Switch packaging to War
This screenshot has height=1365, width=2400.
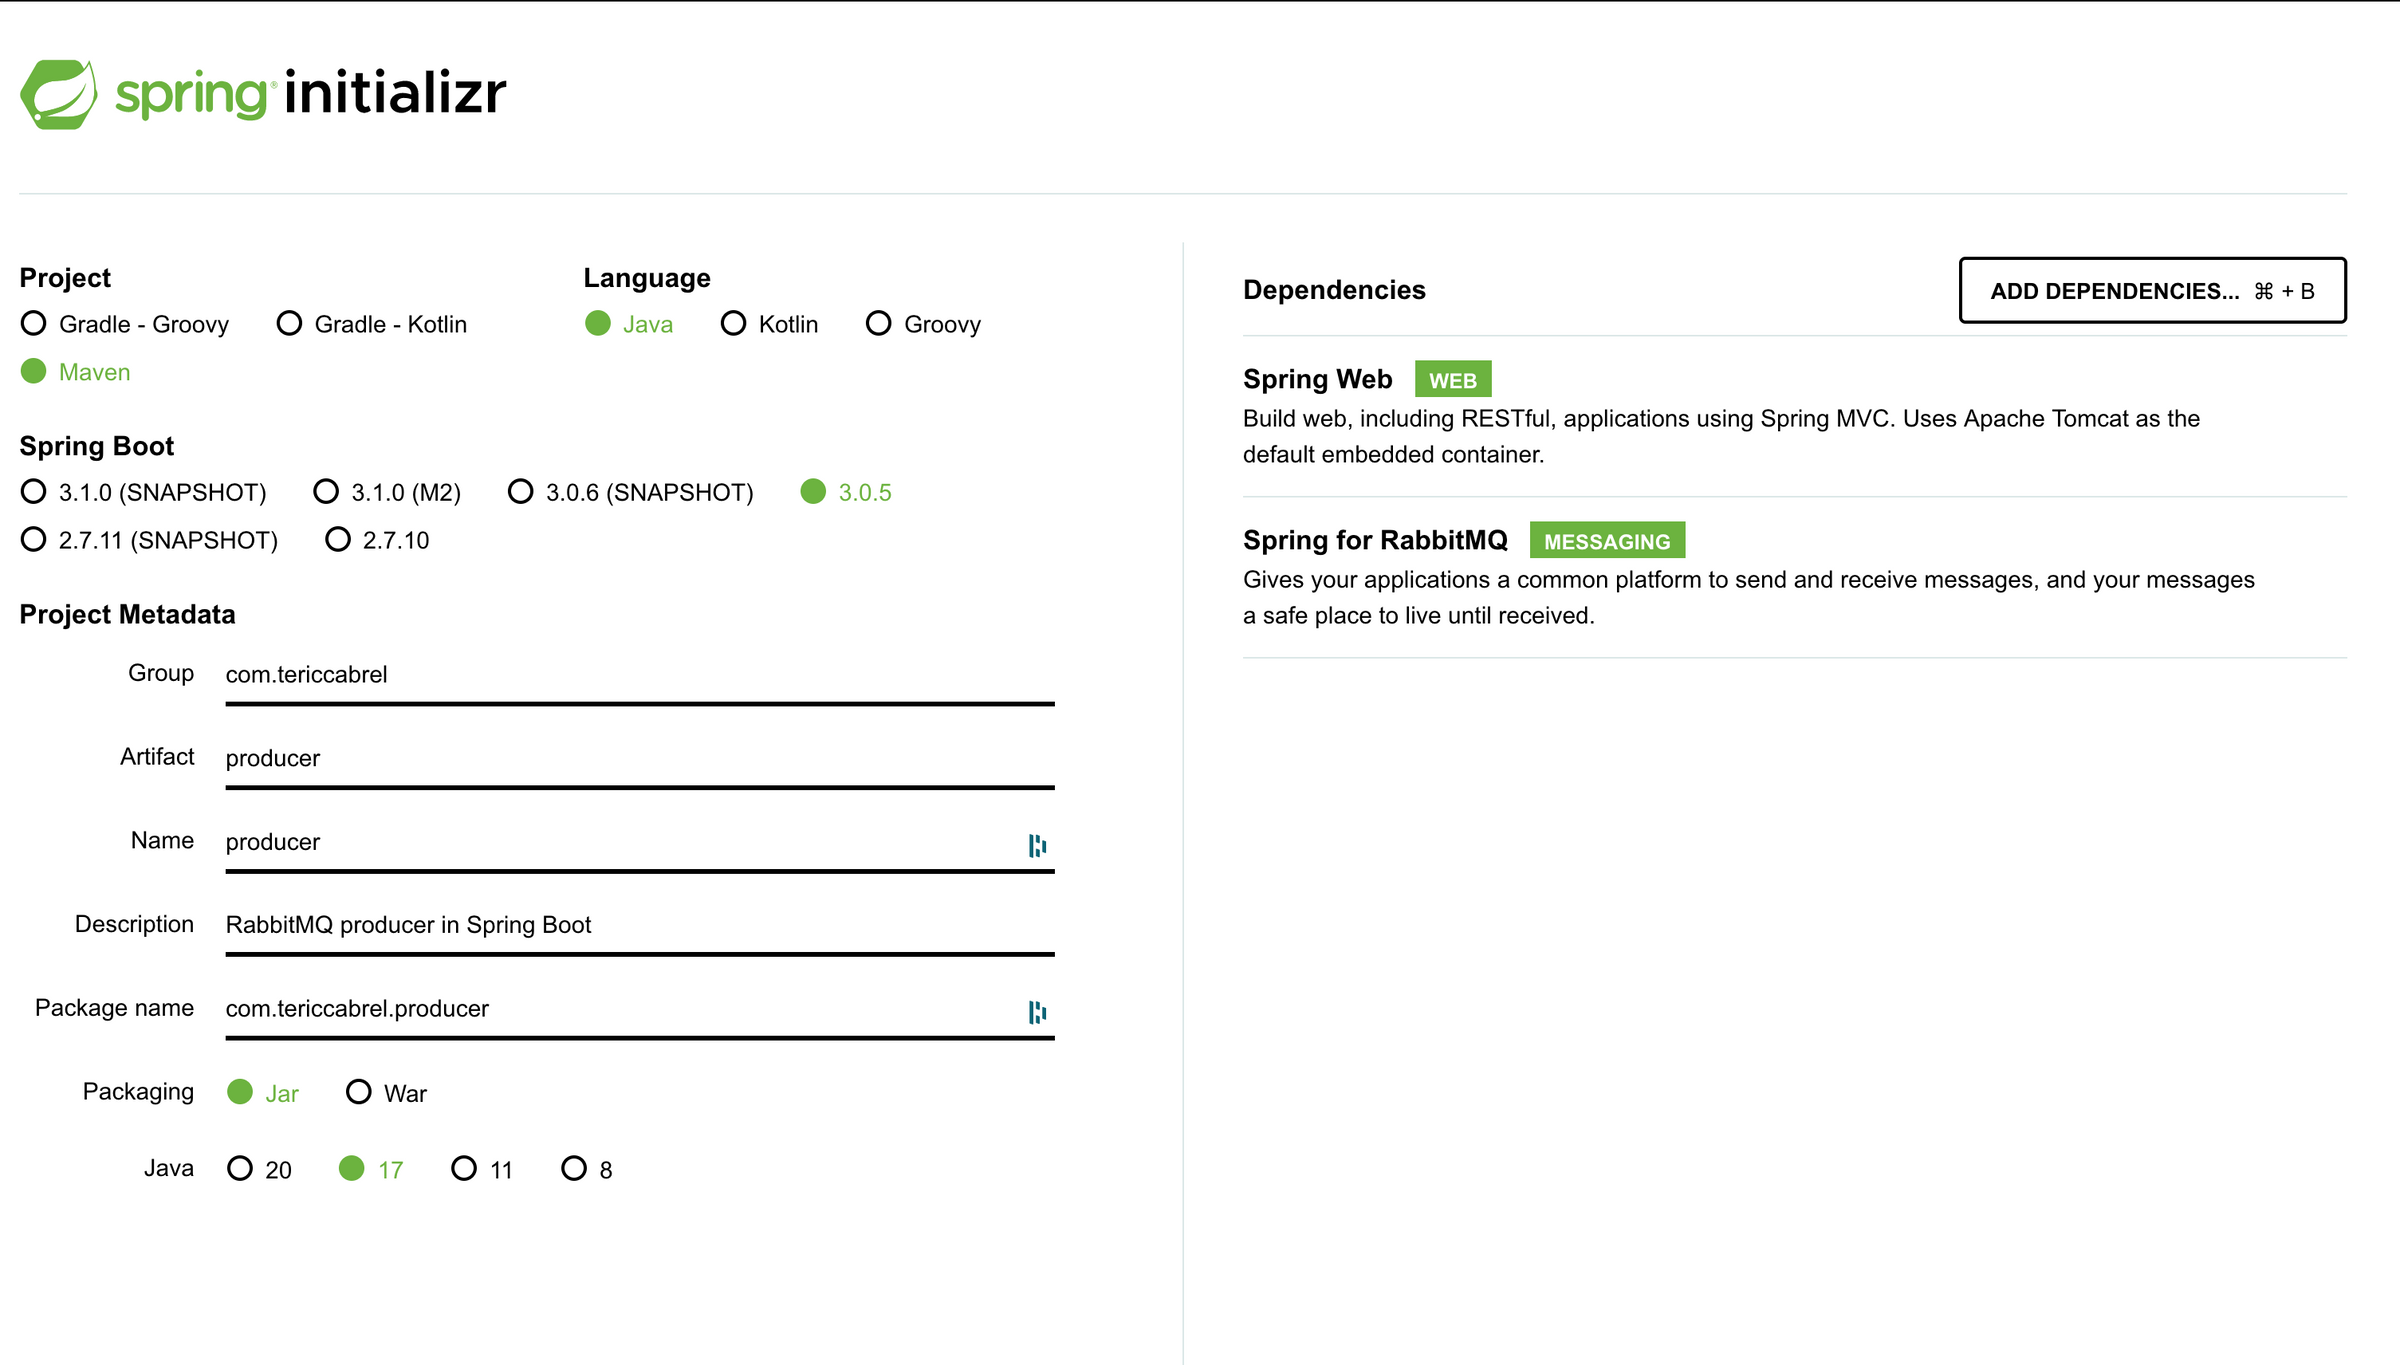coord(358,1092)
